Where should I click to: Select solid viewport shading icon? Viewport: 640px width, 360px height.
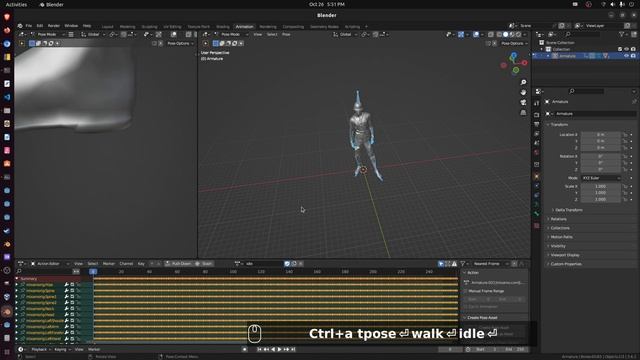(506, 35)
